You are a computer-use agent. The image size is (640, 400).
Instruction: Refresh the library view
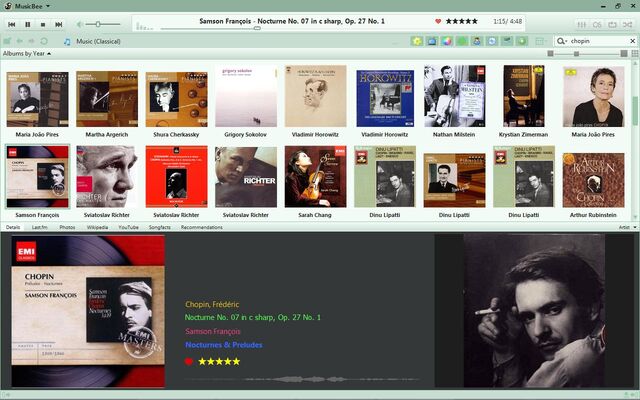(44, 41)
